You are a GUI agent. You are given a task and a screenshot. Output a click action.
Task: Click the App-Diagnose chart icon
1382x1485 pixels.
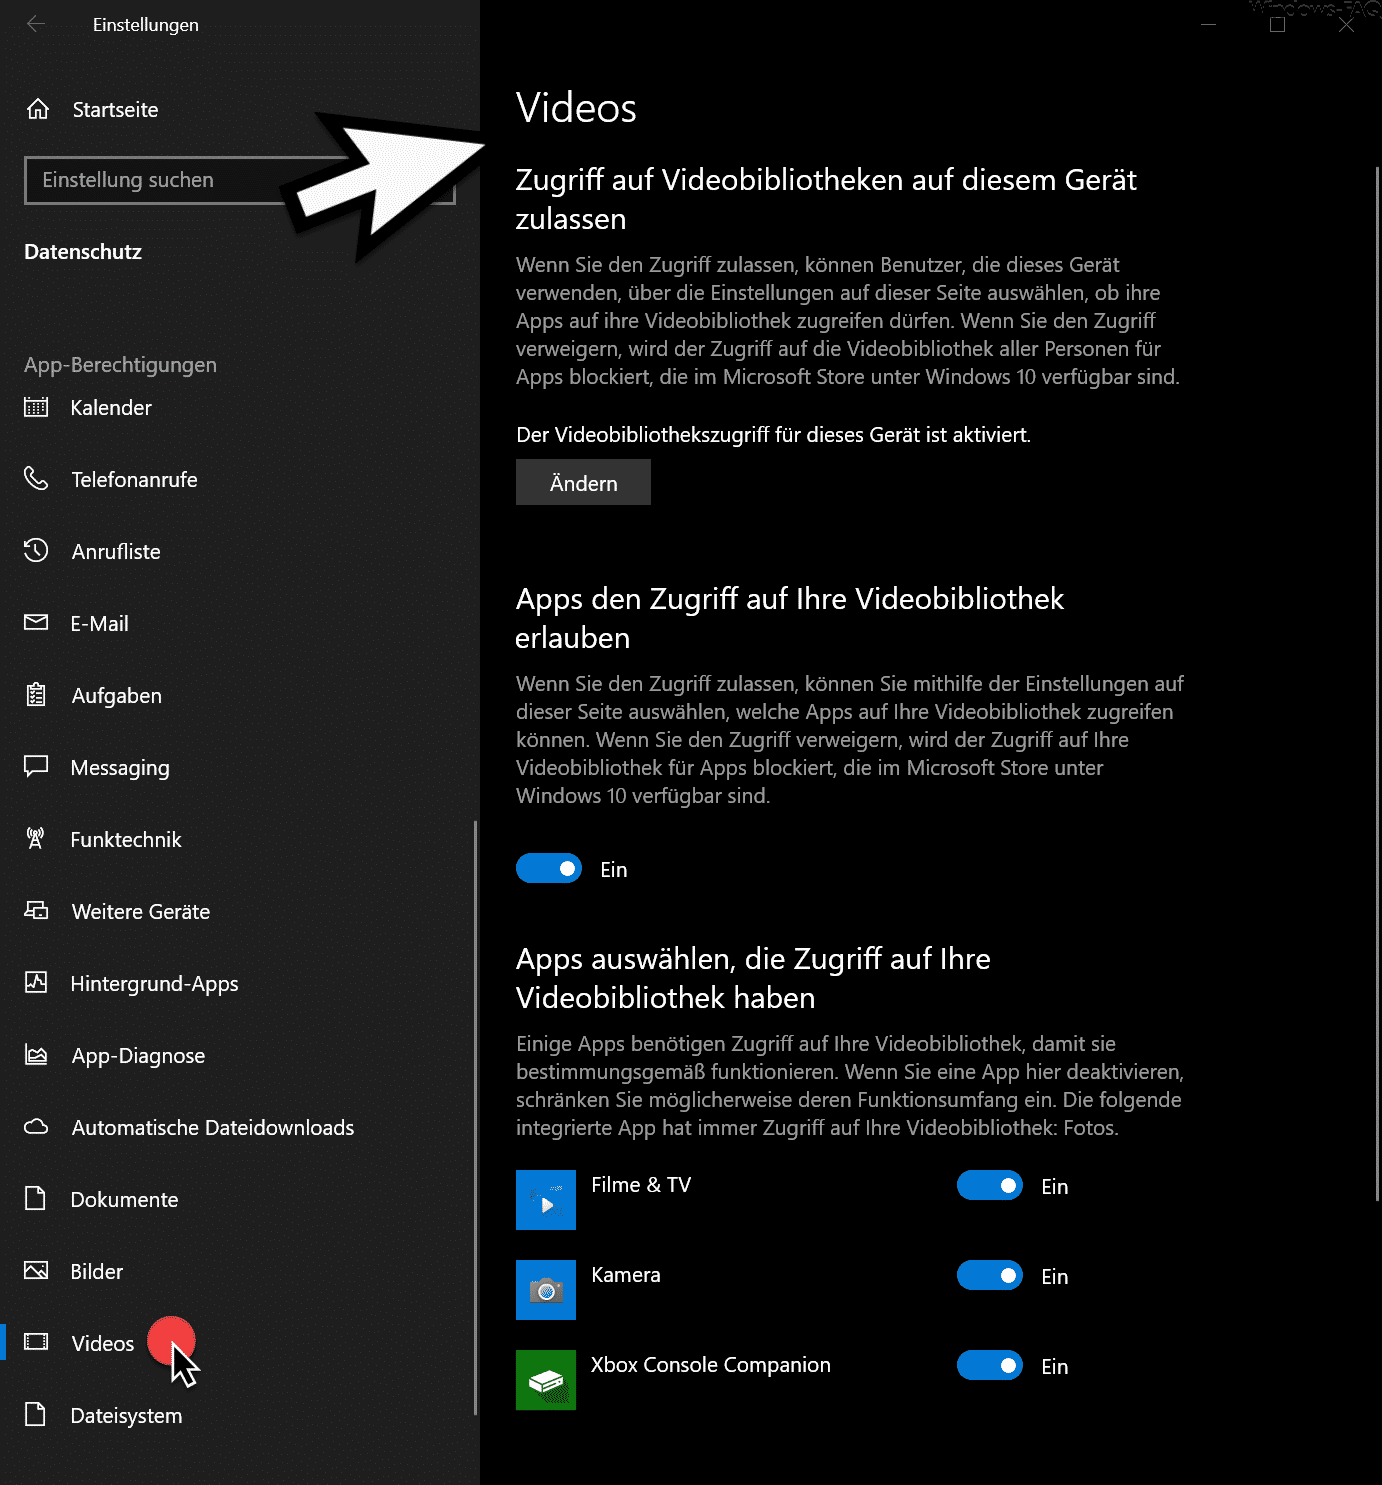tap(36, 1054)
